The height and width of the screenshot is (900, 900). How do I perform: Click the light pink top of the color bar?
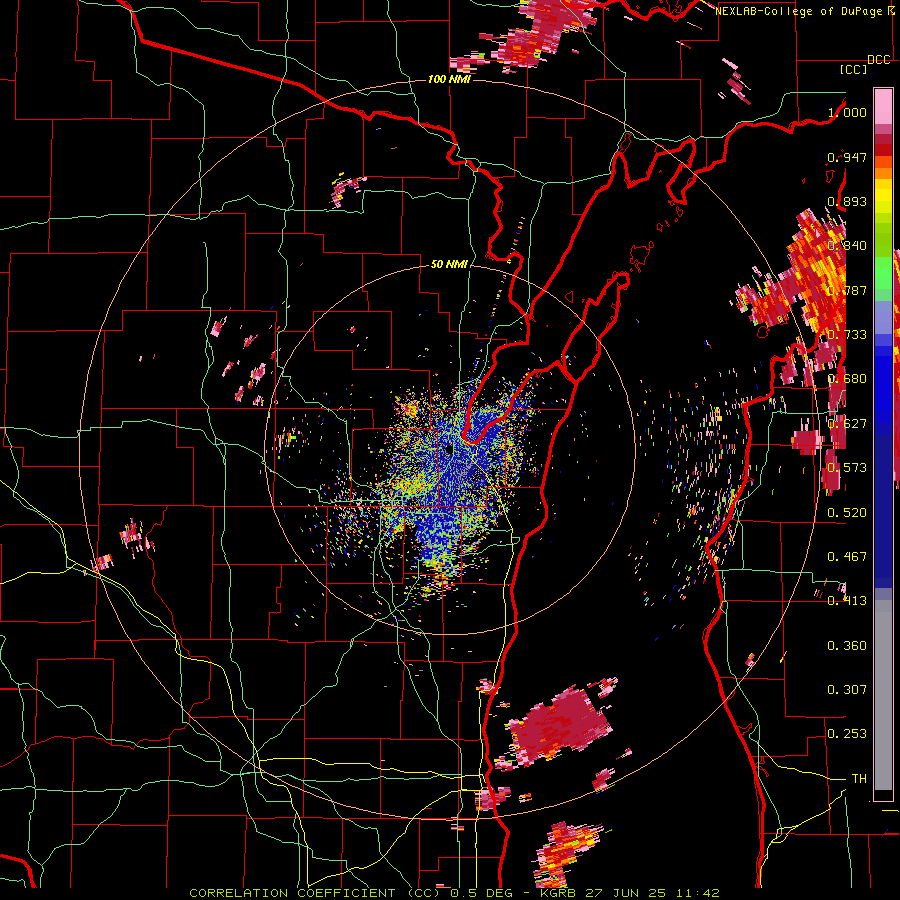pyautogui.click(x=883, y=107)
